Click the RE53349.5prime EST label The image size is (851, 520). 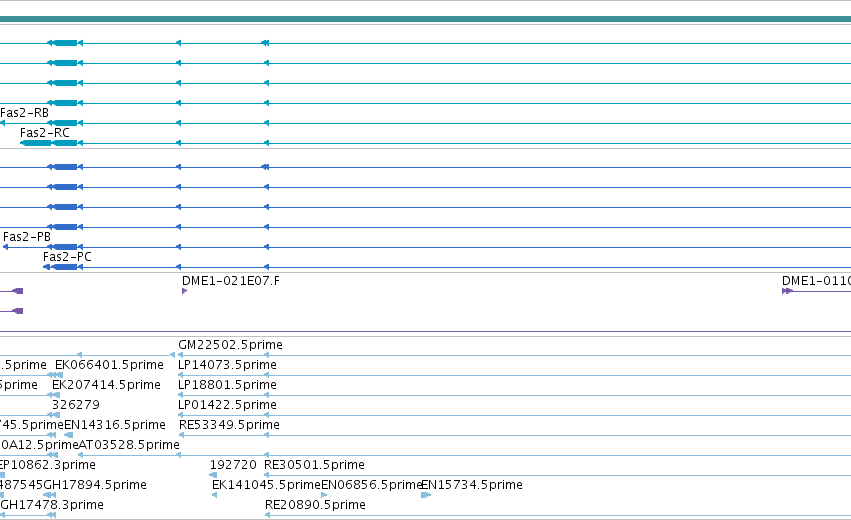point(229,425)
